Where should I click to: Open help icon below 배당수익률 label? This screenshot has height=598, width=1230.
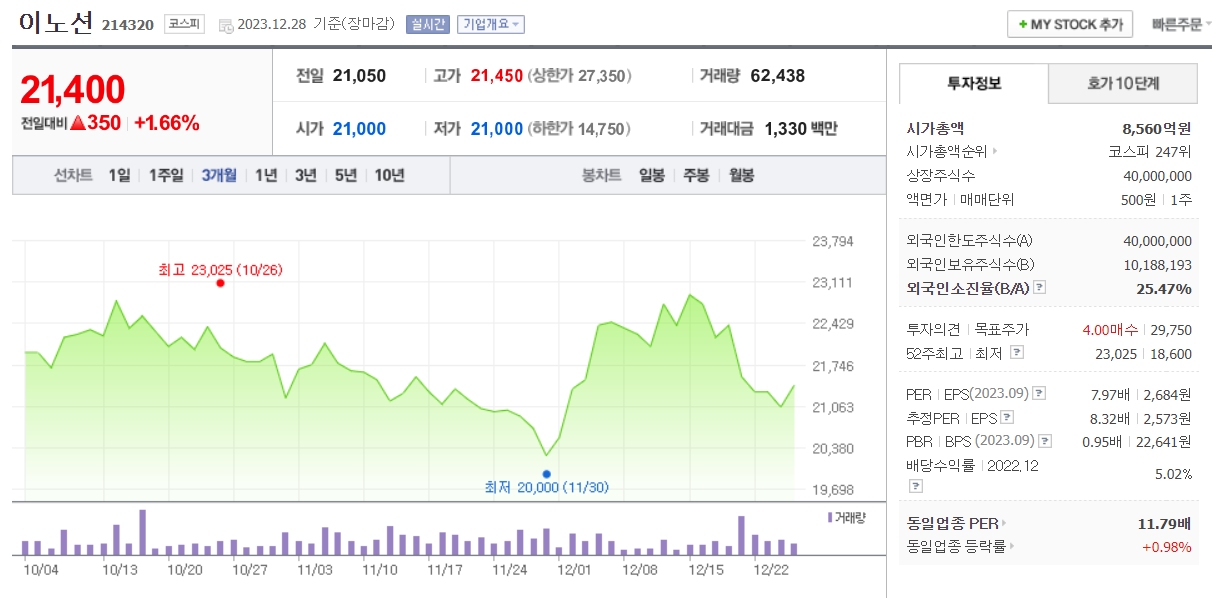tap(915, 485)
